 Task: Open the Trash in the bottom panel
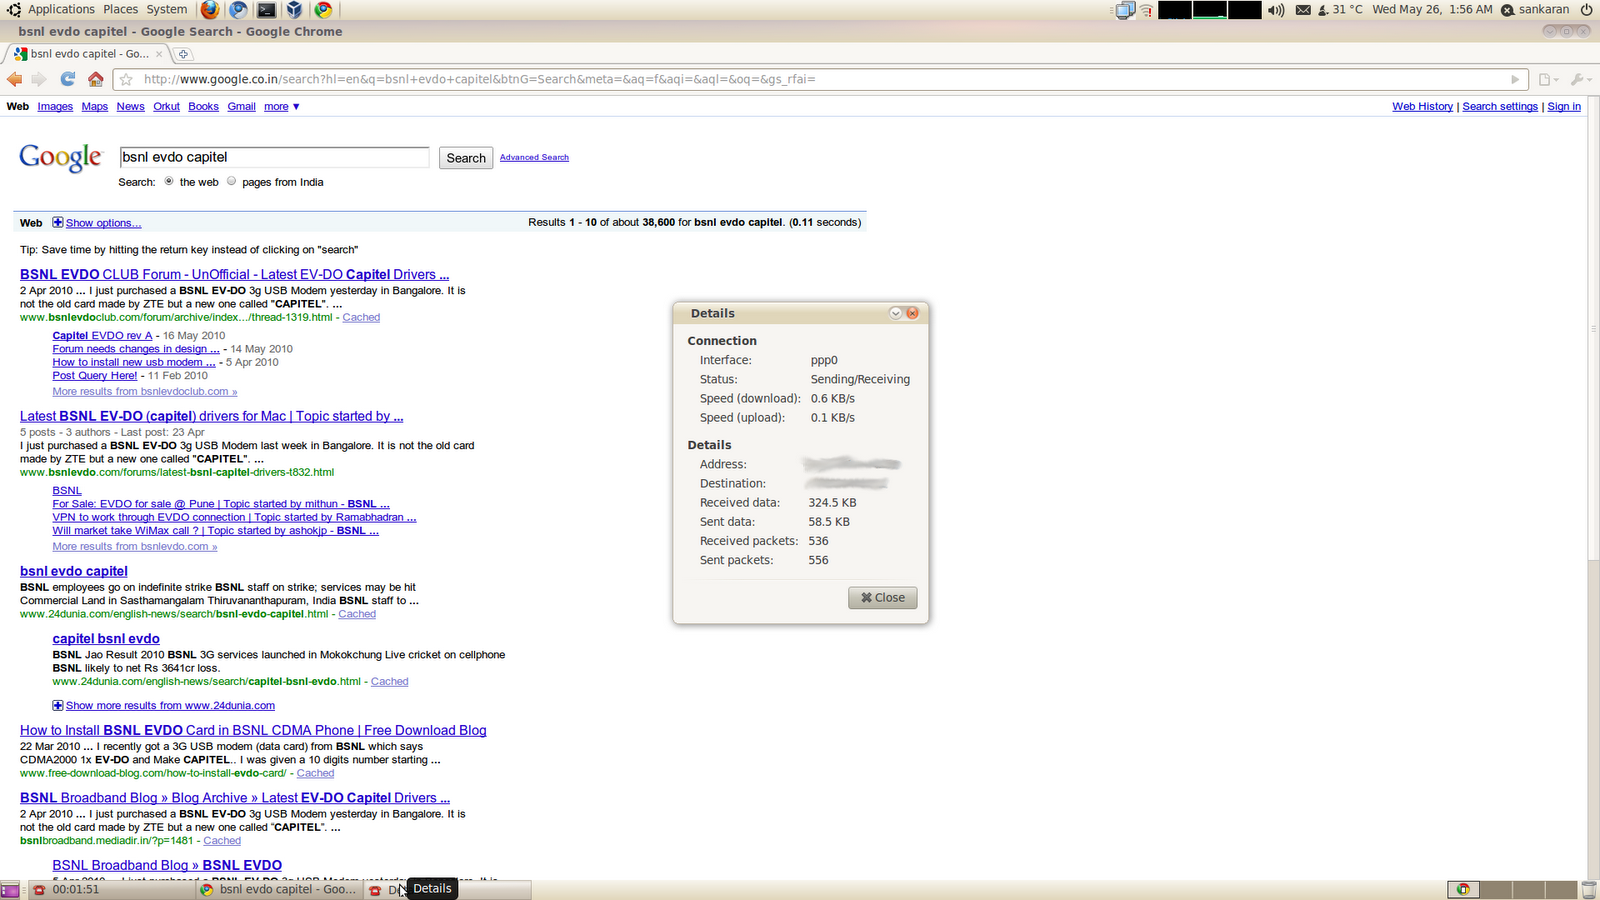tap(1589, 890)
